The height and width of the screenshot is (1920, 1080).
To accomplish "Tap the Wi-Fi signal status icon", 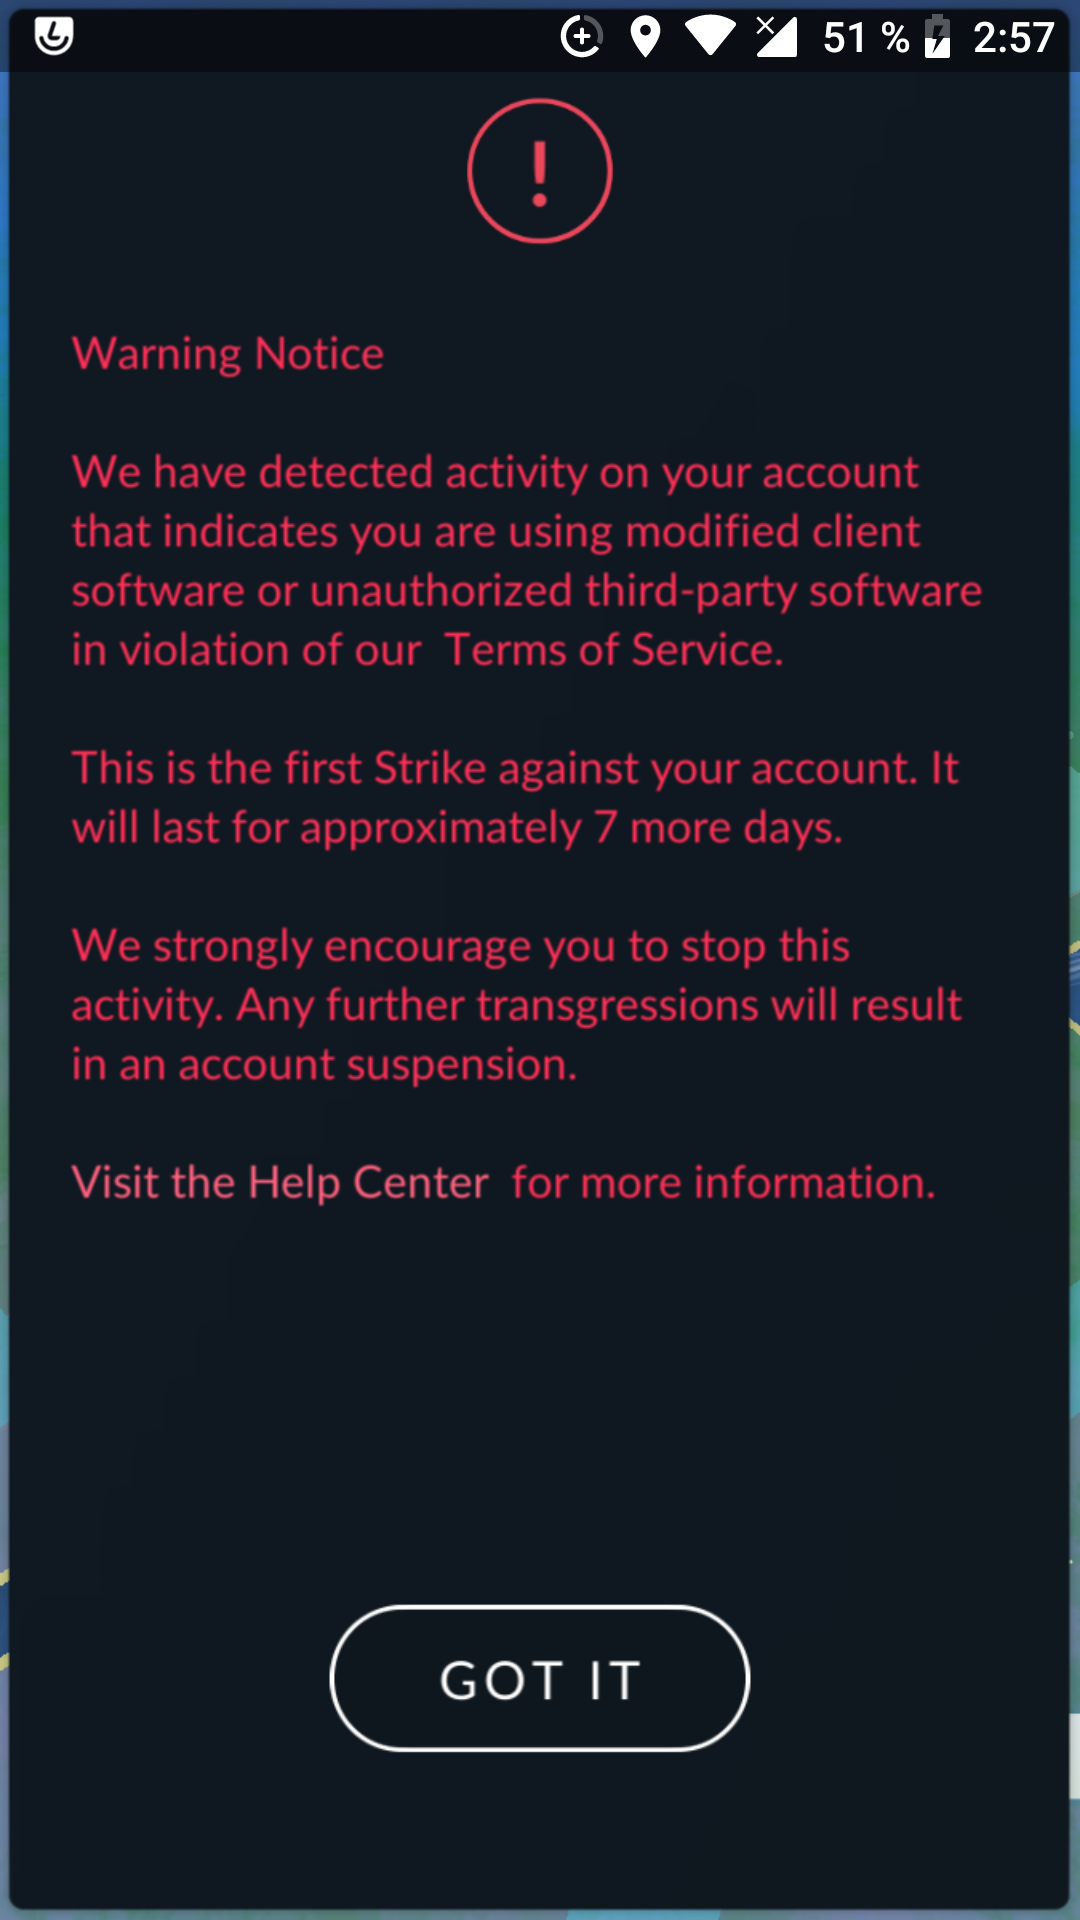I will (x=710, y=37).
